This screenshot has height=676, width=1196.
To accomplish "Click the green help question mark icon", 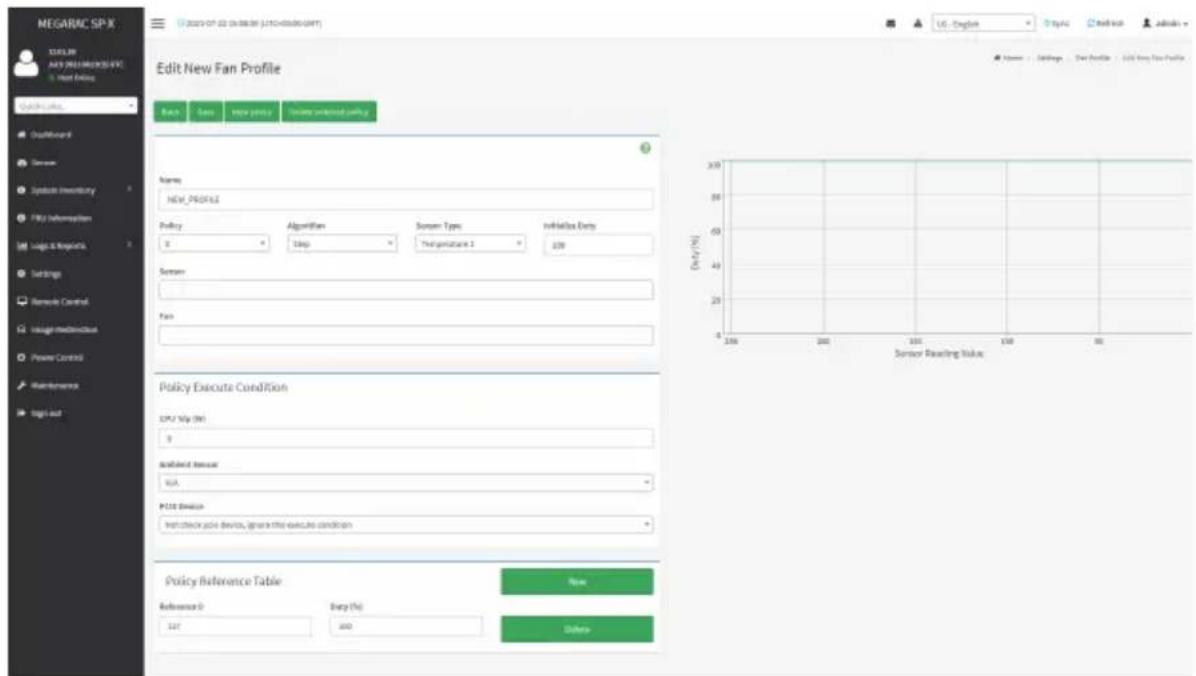I will (x=645, y=148).
